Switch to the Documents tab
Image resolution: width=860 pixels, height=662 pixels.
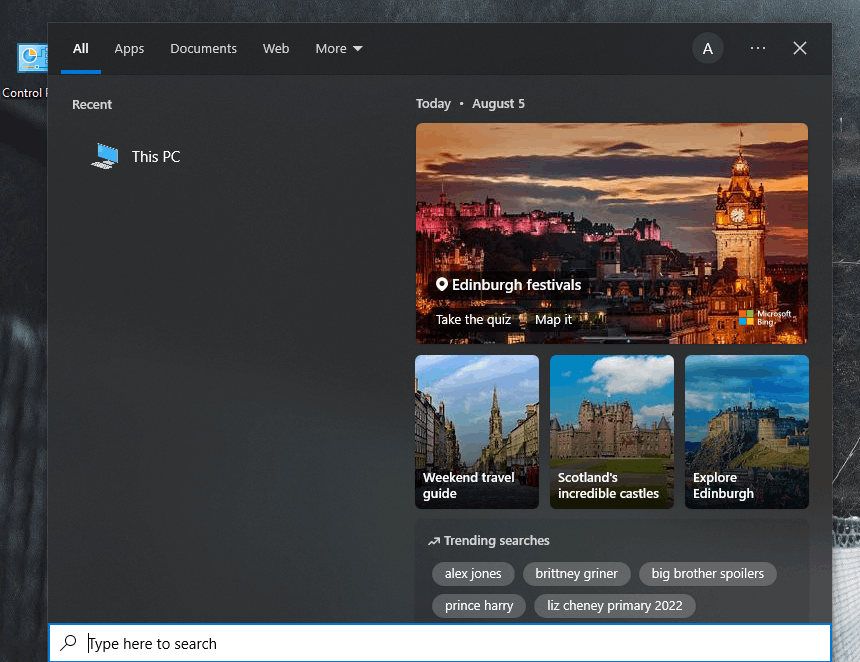pos(203,48)
